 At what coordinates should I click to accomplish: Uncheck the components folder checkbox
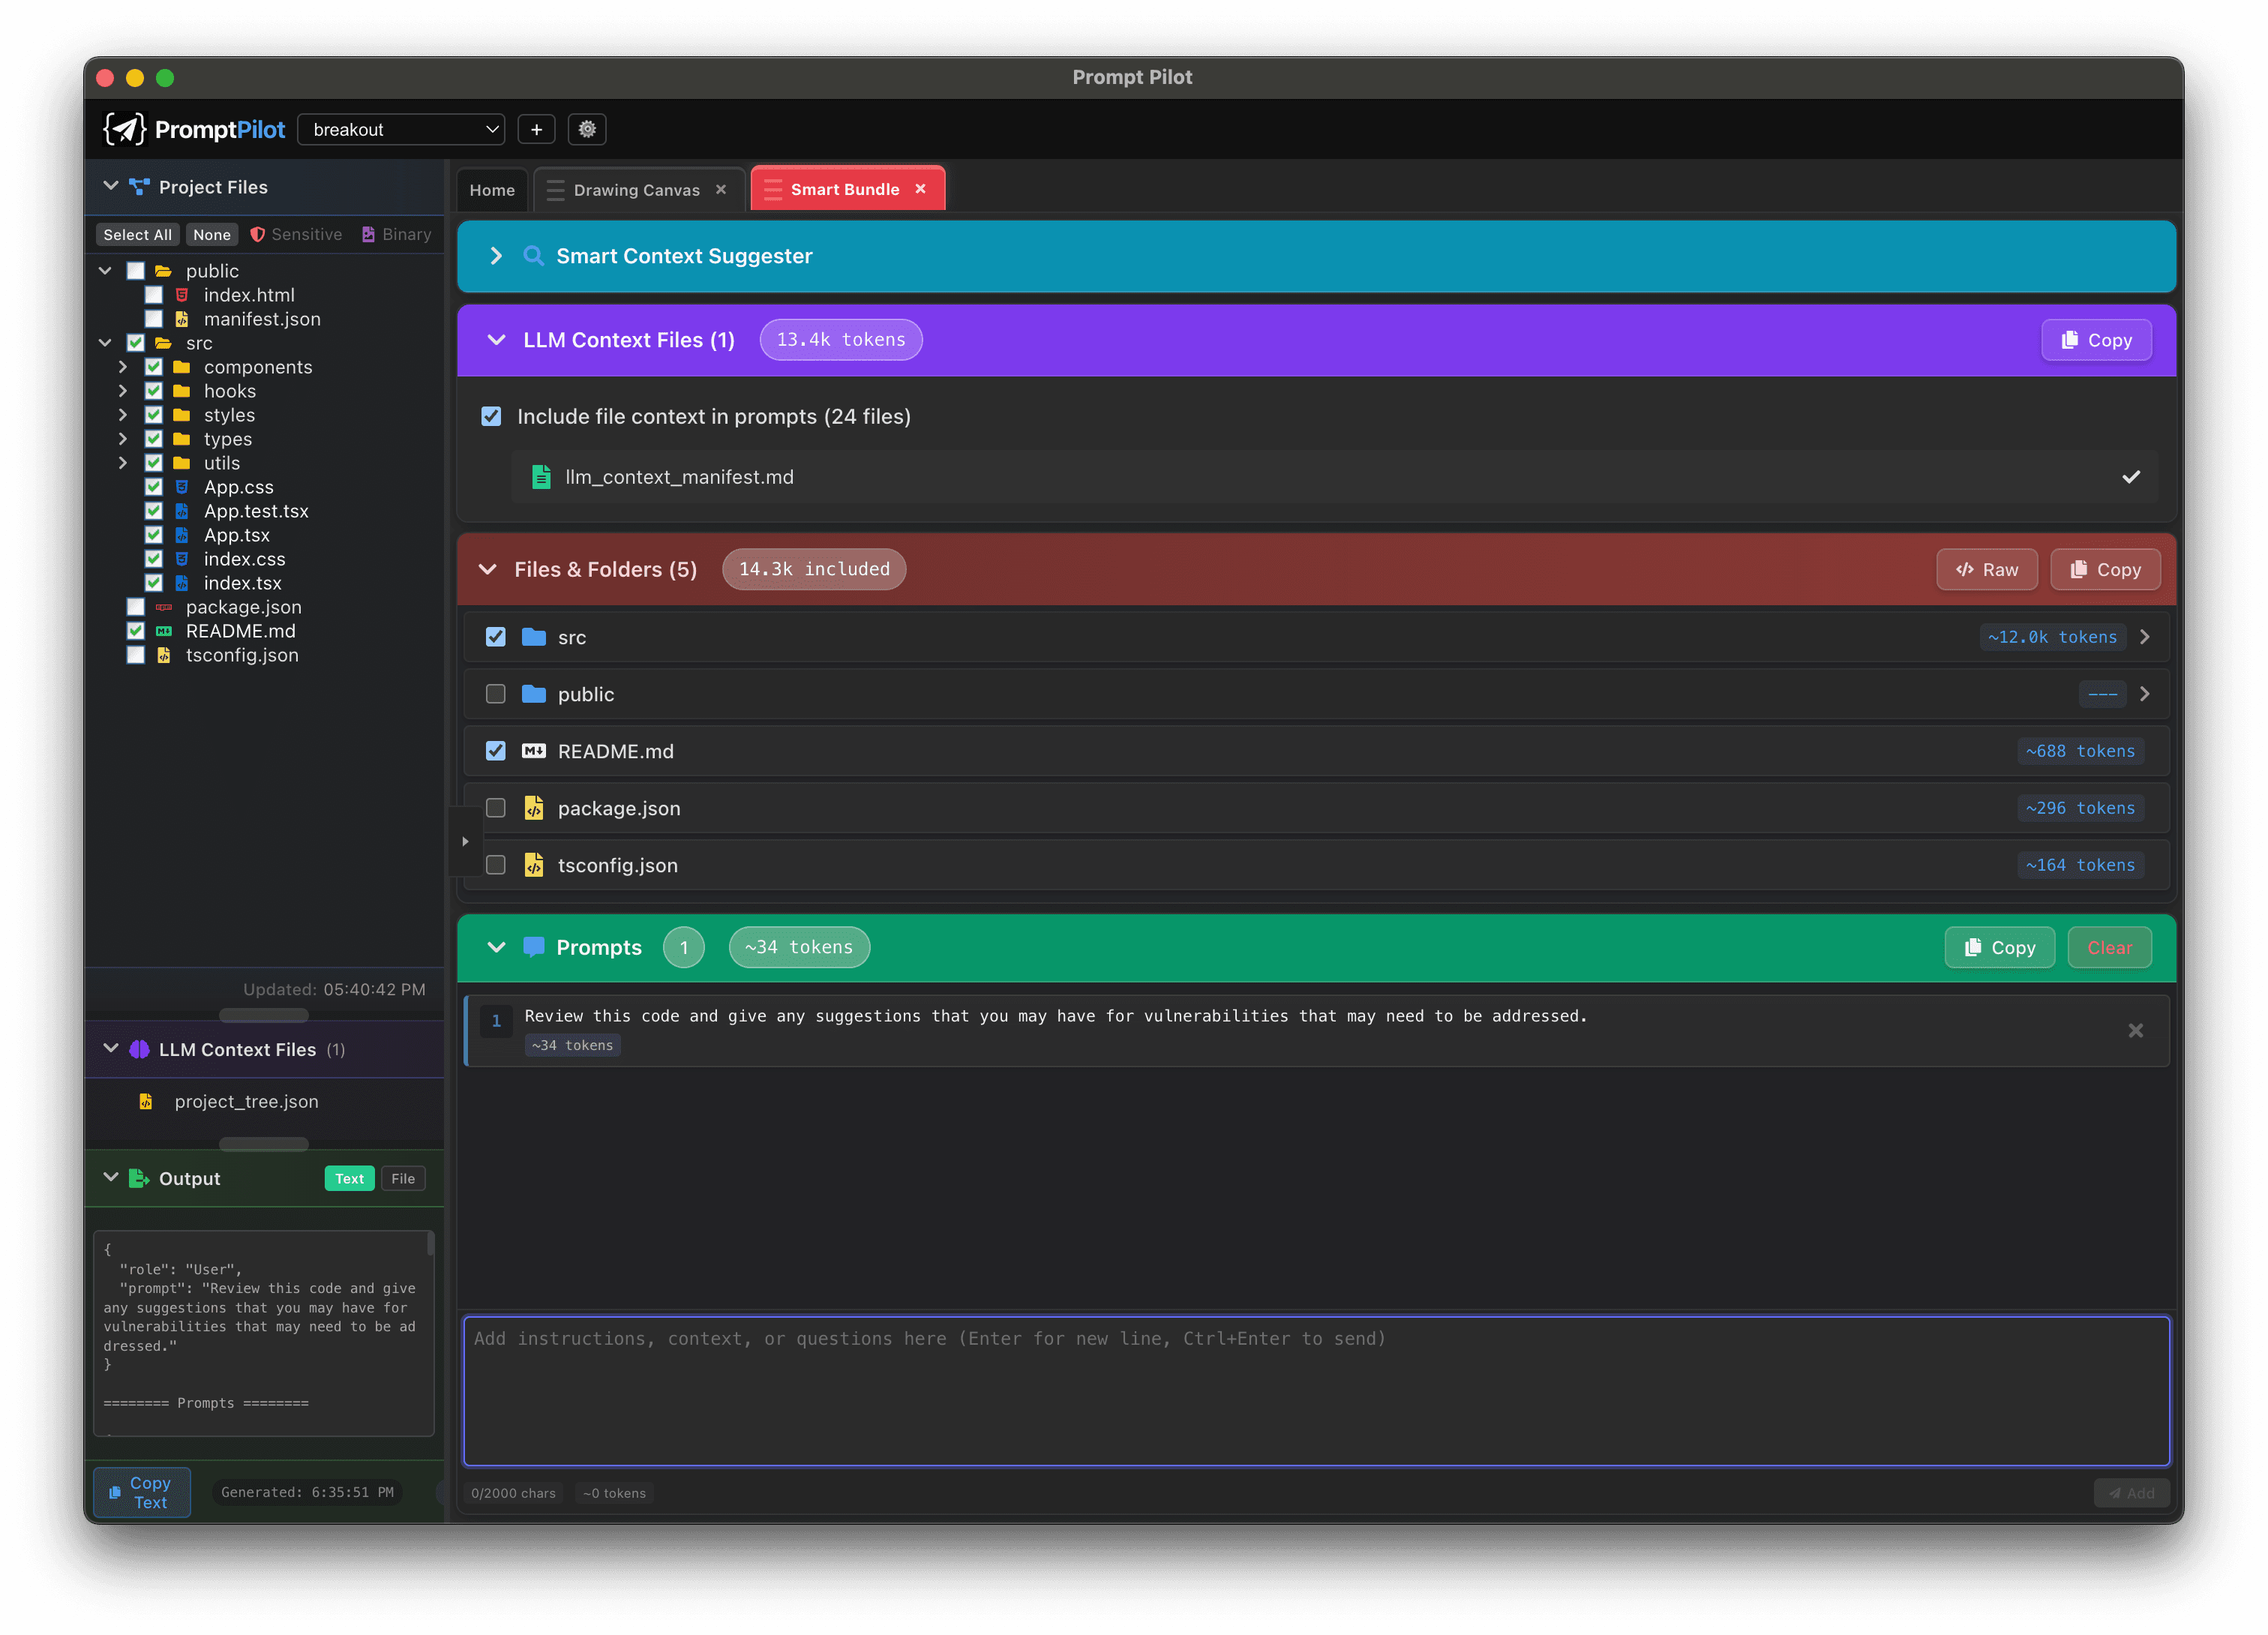click(x=154, y=367)
